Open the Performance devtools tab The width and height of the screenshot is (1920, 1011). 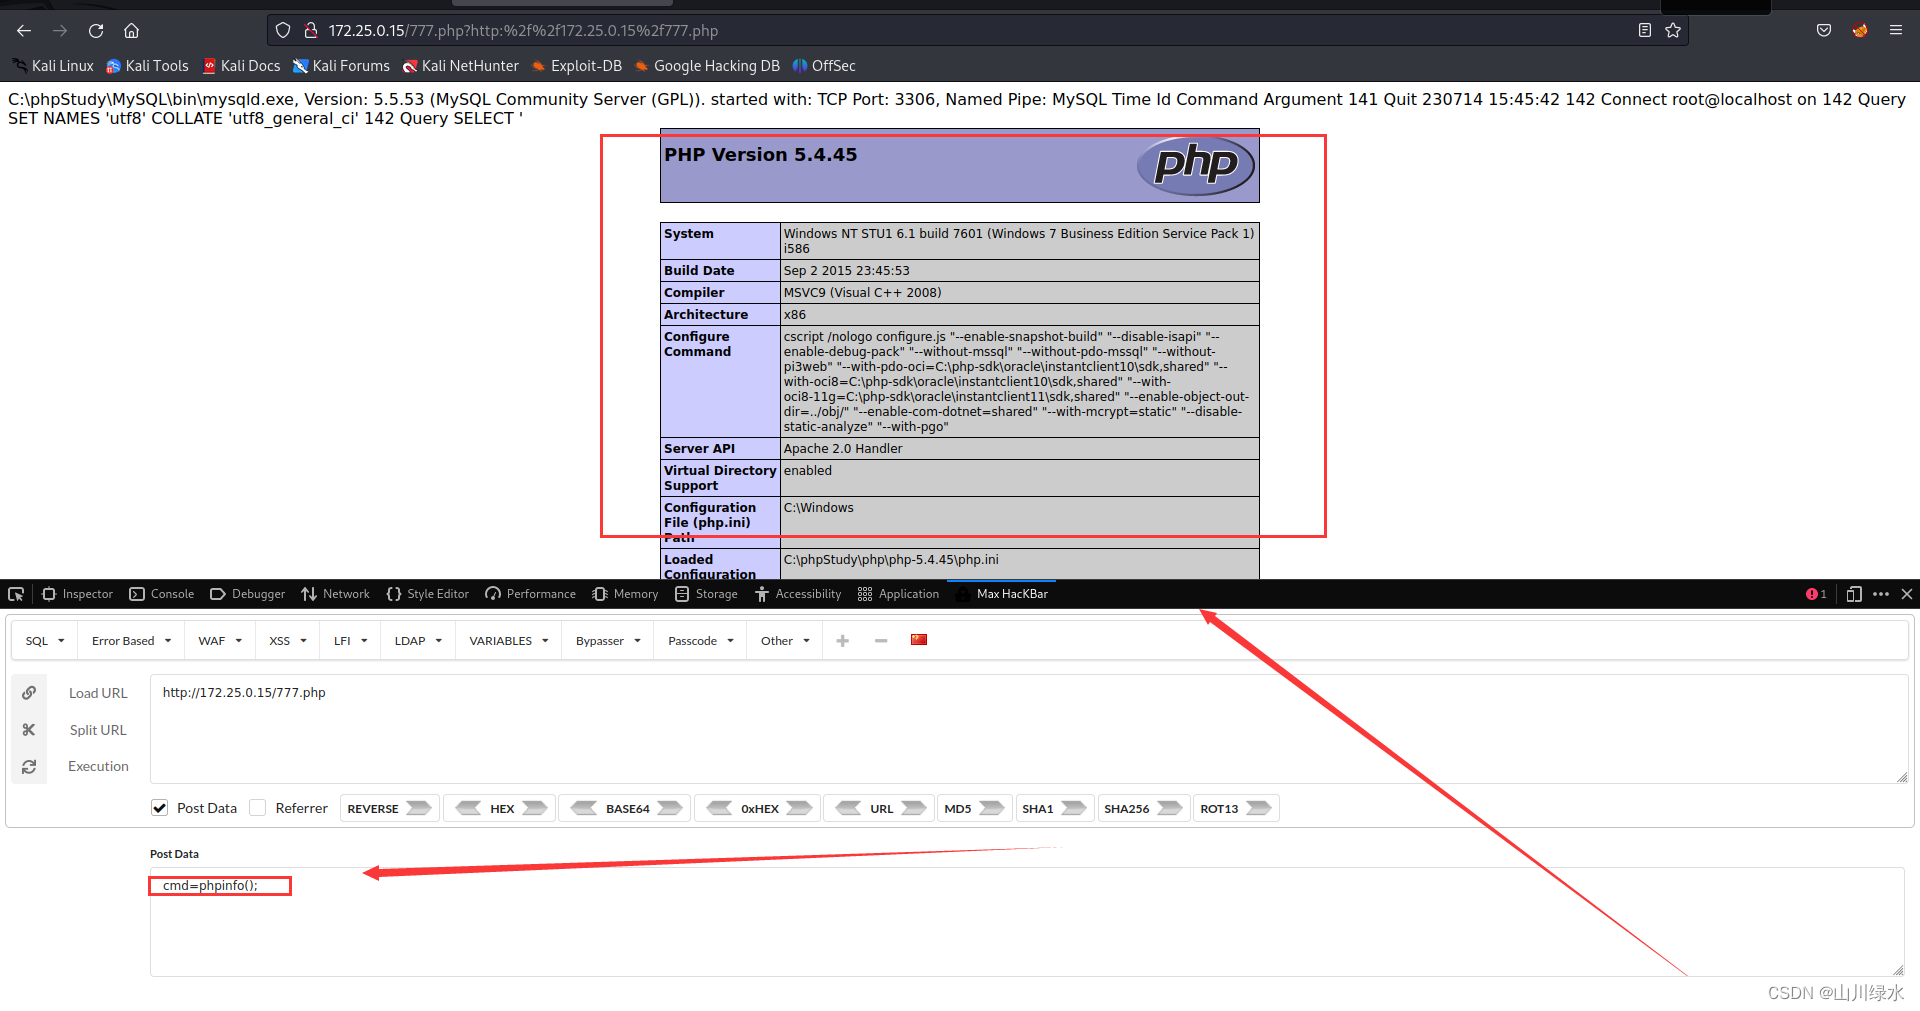(531, 594)
